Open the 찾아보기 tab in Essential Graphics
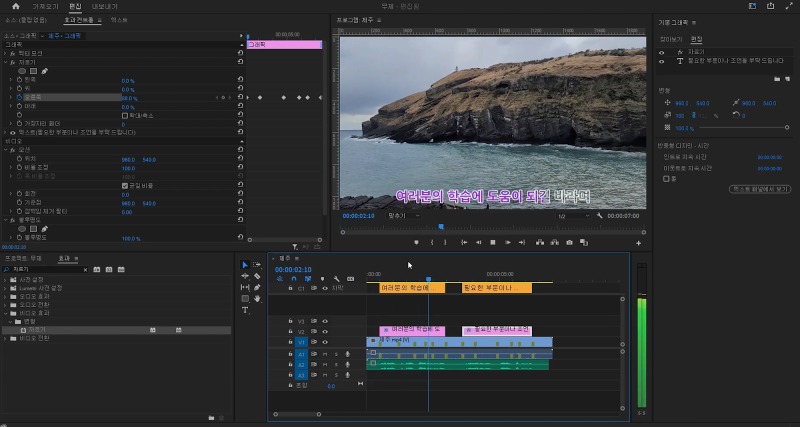The image size is (800, 427). [669, 39]
